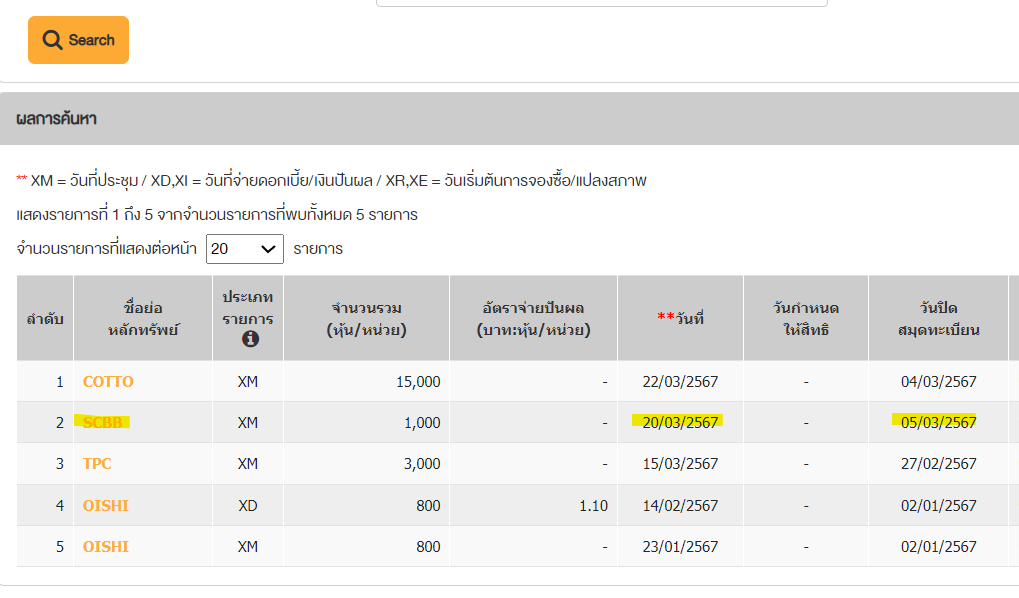This screenshot has width=1019, height=598.
Task: Click the info icon under ประเภทรายการ
Action: [x=250, y=339]
